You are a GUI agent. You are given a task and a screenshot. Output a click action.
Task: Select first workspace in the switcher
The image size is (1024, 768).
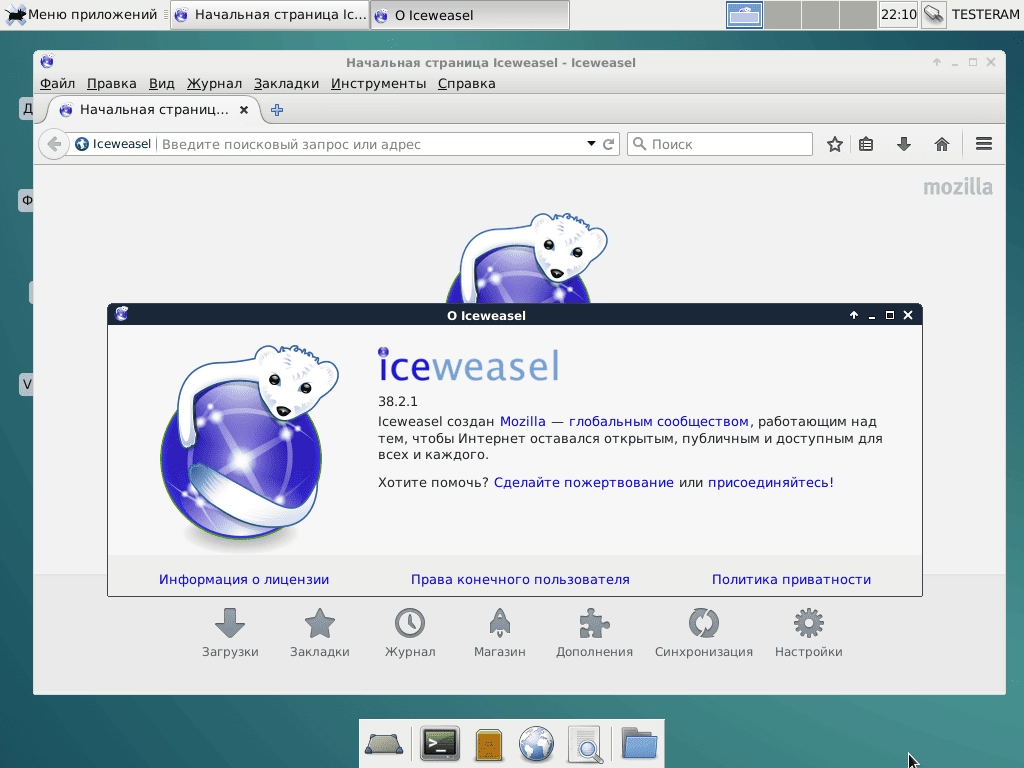click(x=744, y=14)
